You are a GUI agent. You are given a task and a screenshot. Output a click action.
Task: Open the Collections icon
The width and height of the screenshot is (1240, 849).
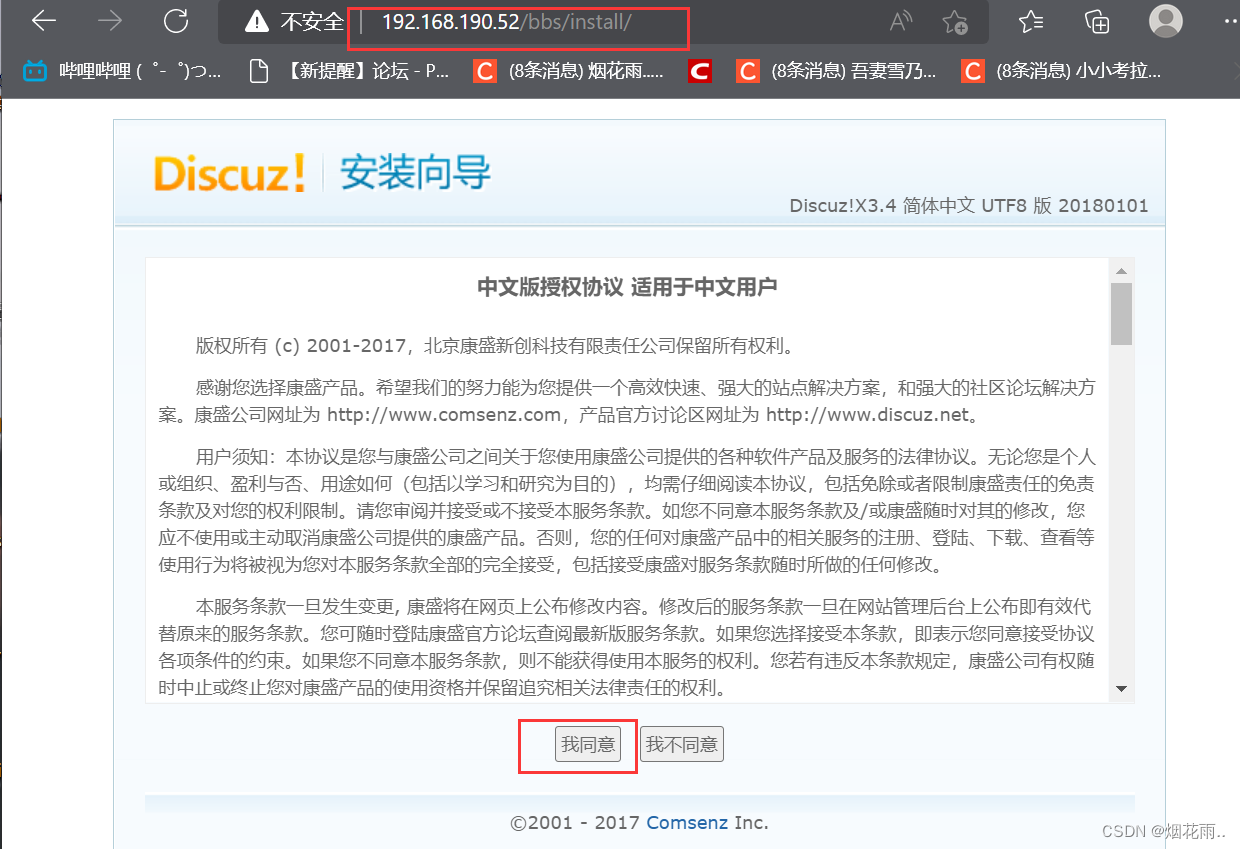click(x=1097, y=22)
